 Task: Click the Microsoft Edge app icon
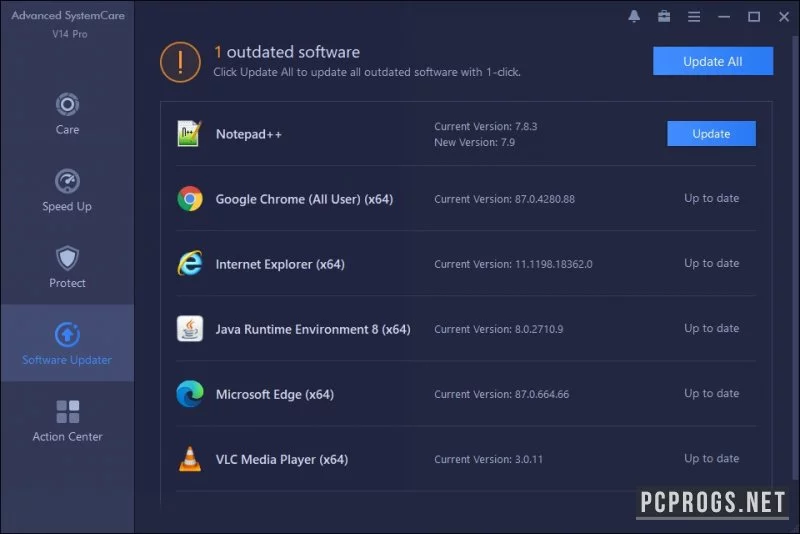[190, 394]
